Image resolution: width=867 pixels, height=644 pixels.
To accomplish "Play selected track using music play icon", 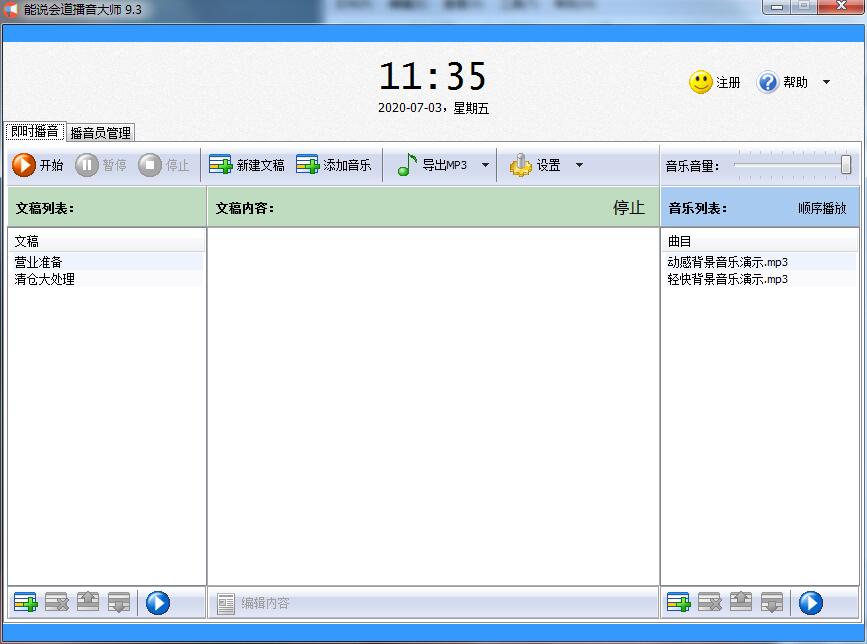I will tap(811, 603).
